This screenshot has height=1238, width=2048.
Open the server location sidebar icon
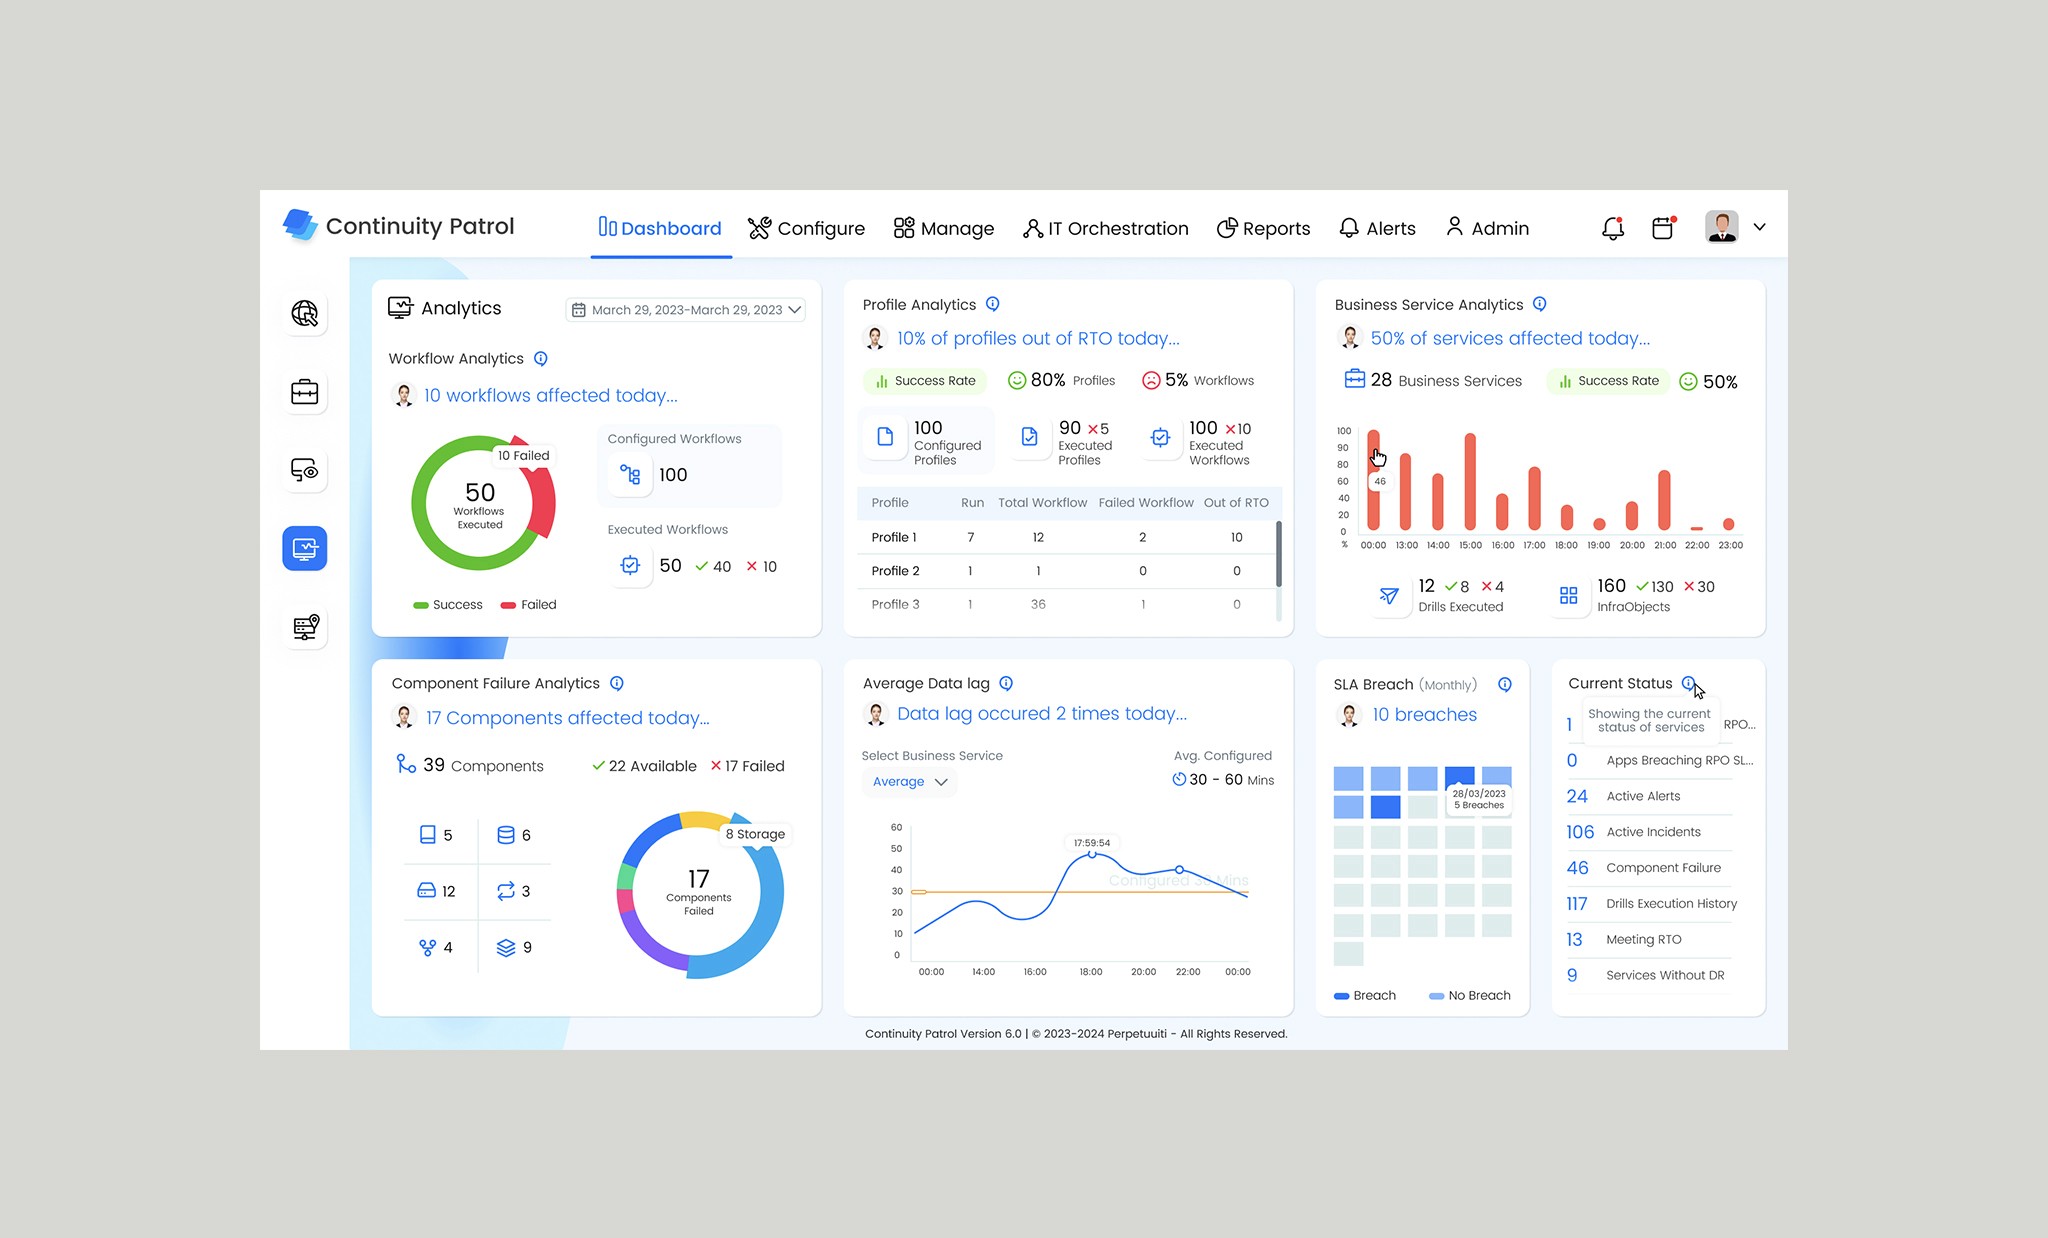(x=305, y=627)
